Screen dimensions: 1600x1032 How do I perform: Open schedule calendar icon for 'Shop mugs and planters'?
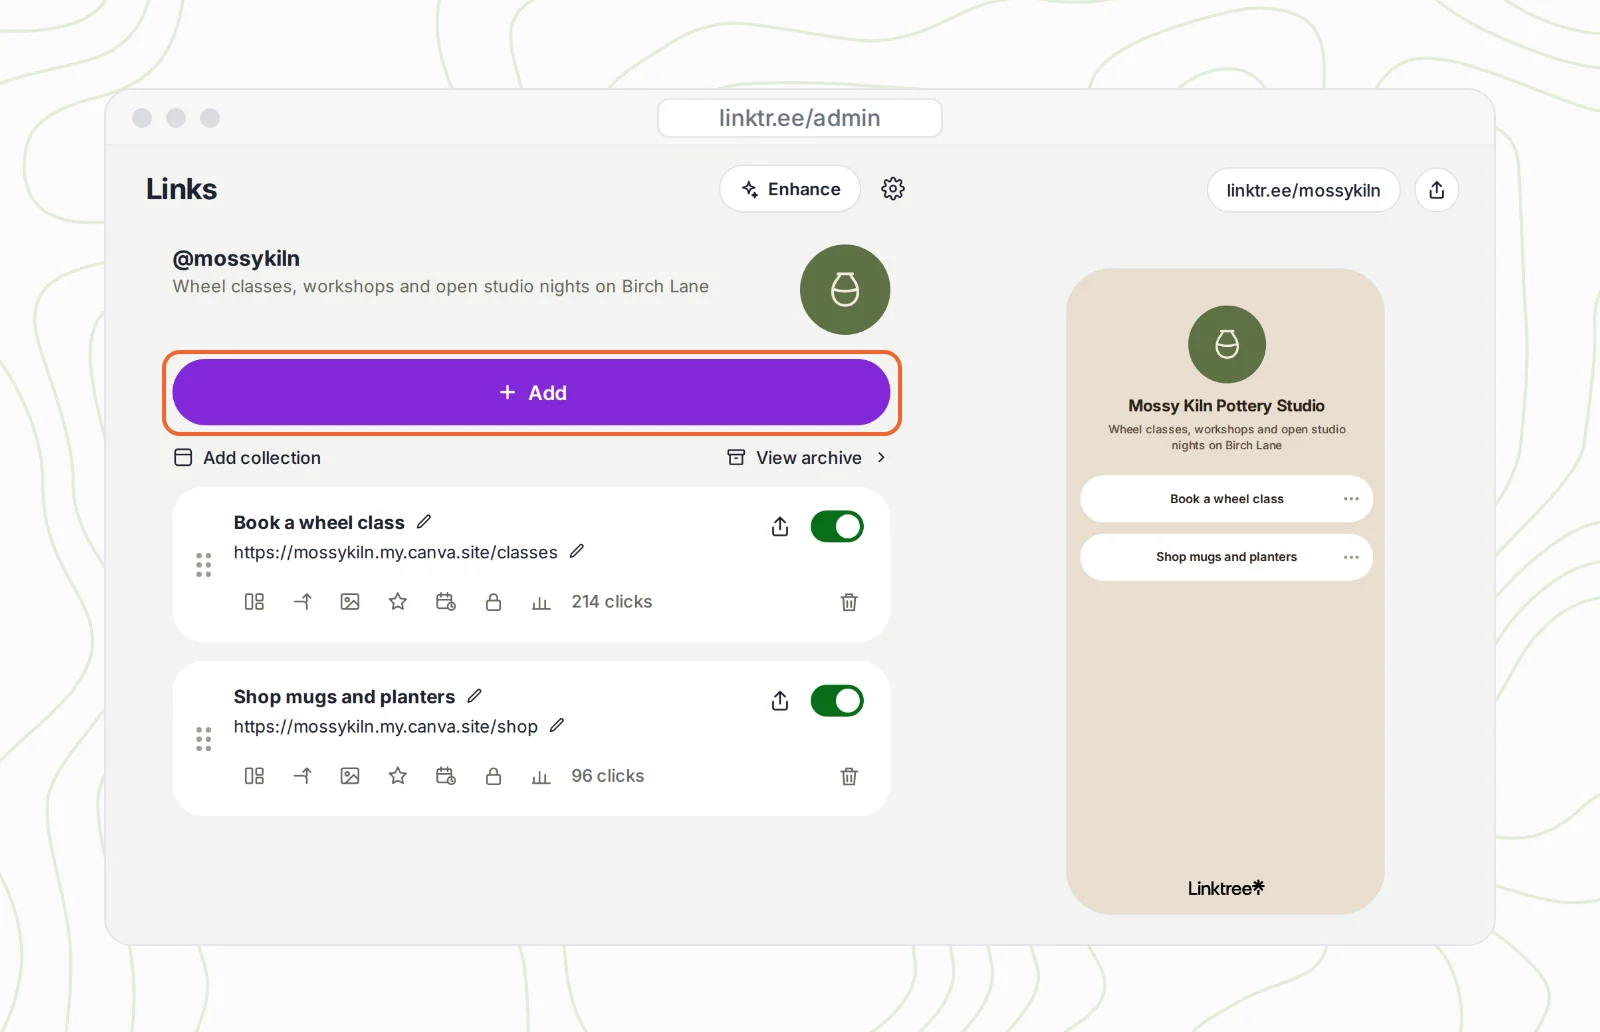(x=446, y=776)
